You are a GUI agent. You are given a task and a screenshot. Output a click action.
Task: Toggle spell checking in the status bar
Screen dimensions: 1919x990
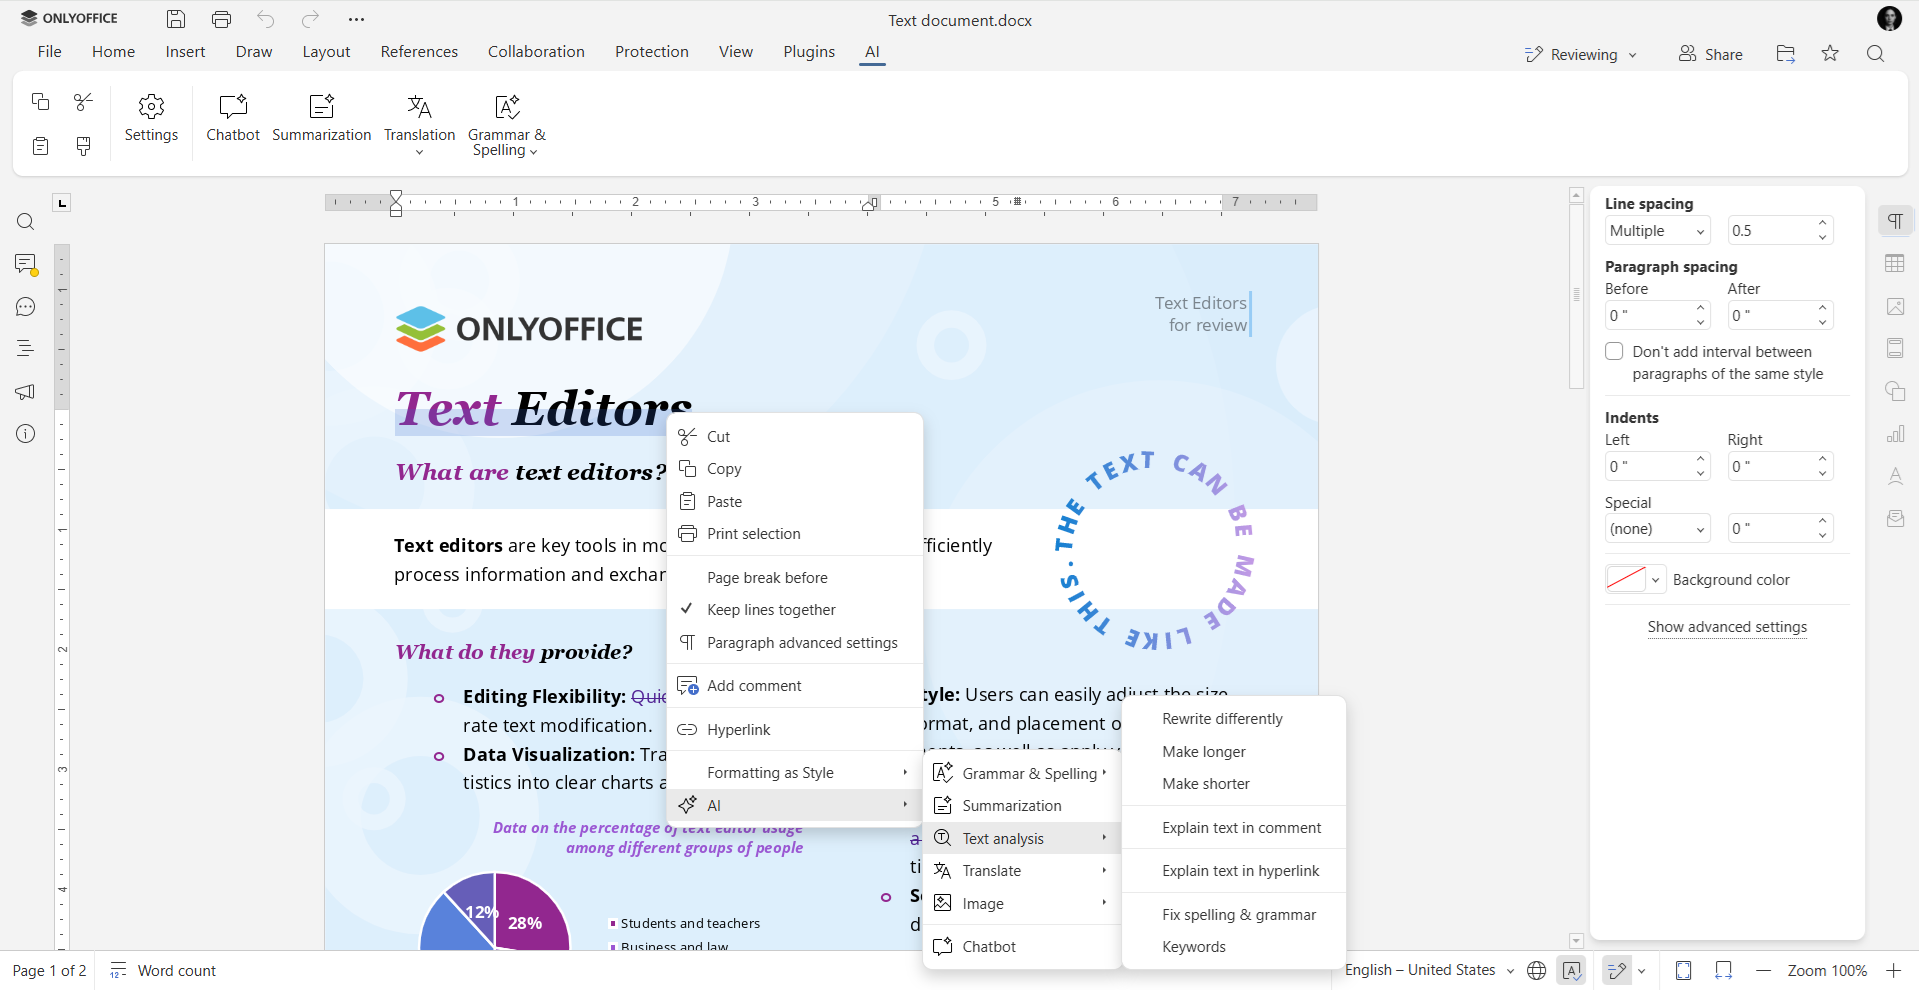click(1572, 969)
